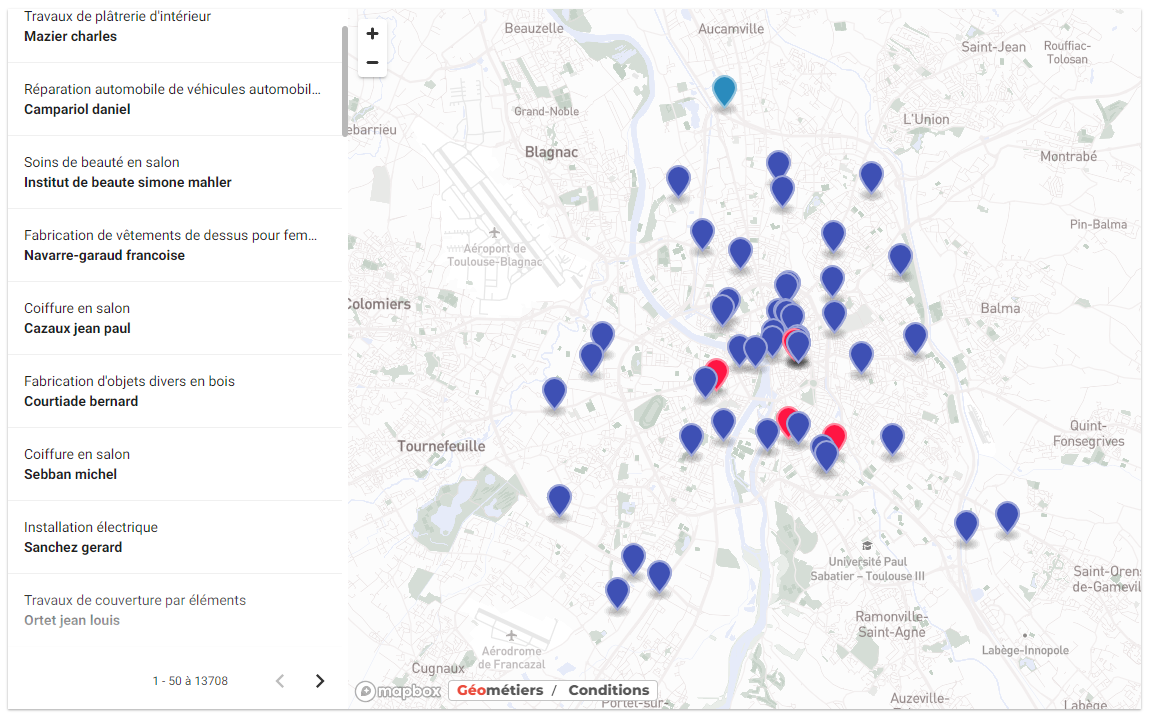The width and height of the screenshot is (1150, 718).
Task: Select the Sebban michel coiffure listing
Action: click(x=175, y=464)
